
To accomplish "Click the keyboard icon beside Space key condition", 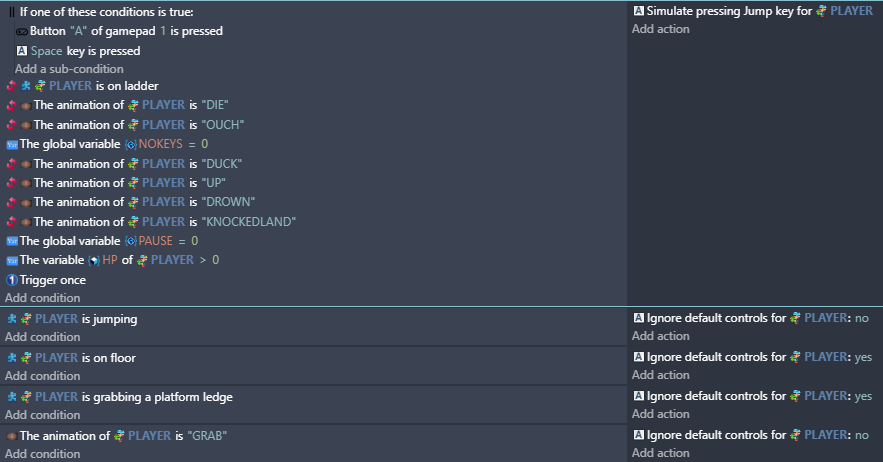I will [x=22, y=51].
